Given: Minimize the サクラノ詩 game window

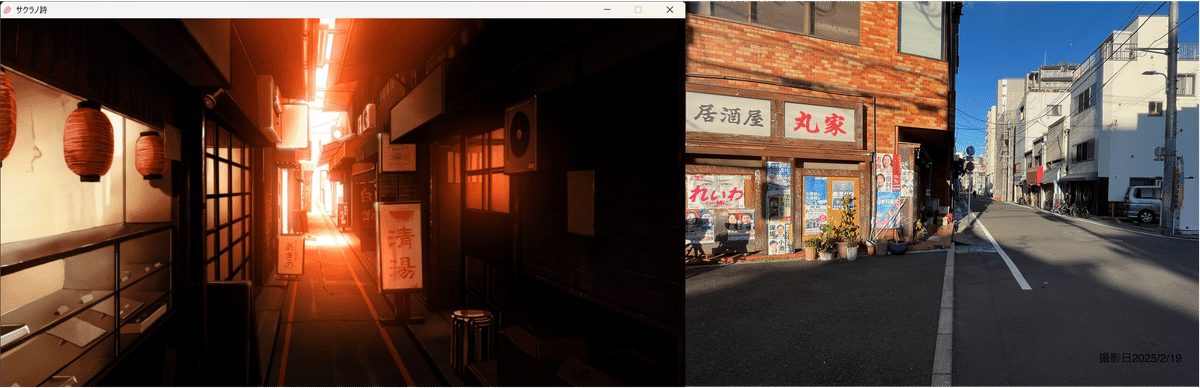Looking at the screenshot, I should tap(607, 9).
